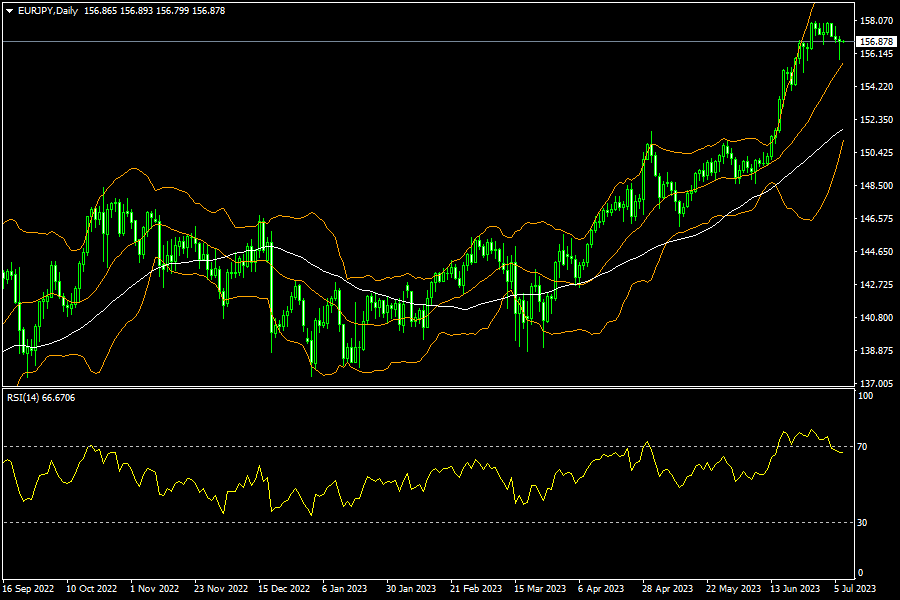Click the 138.875 price axis label

(876, 351)
